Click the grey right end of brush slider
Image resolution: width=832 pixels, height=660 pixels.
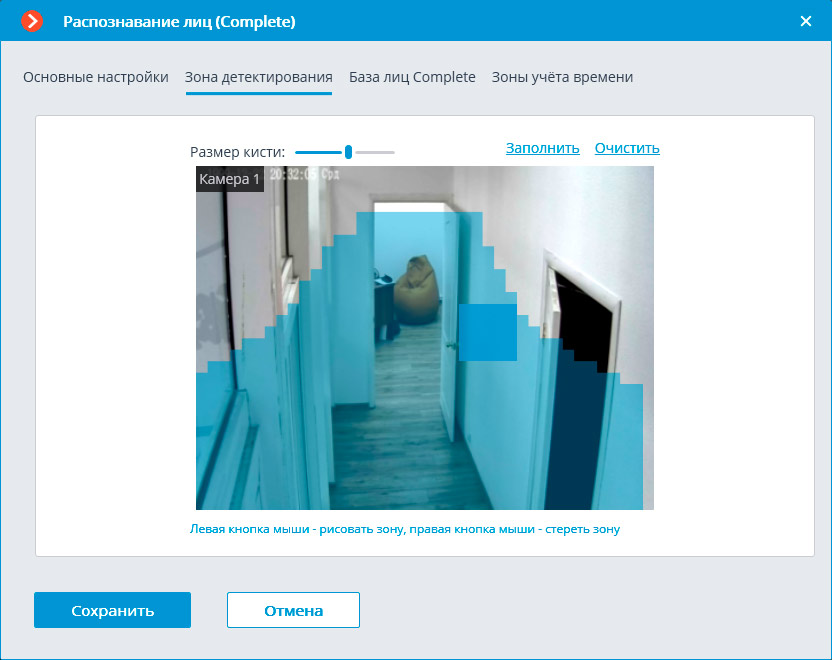point(378,152)
